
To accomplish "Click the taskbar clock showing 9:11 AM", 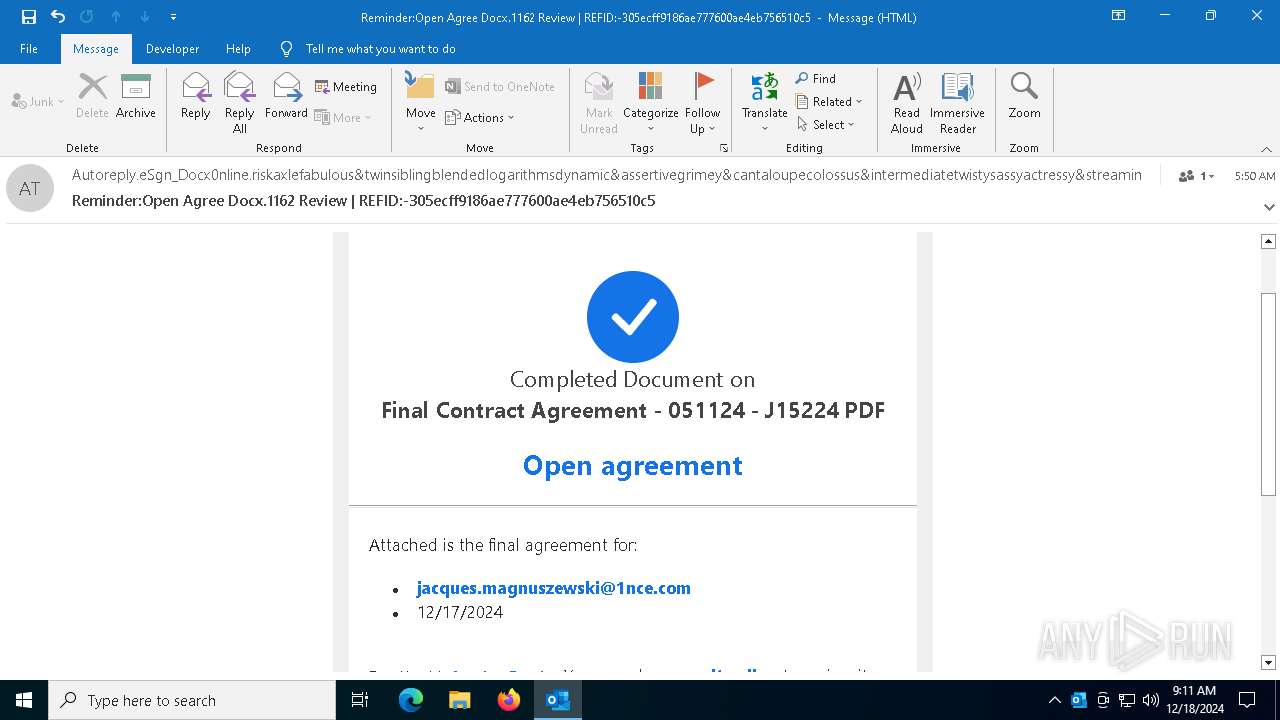I will tap(1195, 700).
